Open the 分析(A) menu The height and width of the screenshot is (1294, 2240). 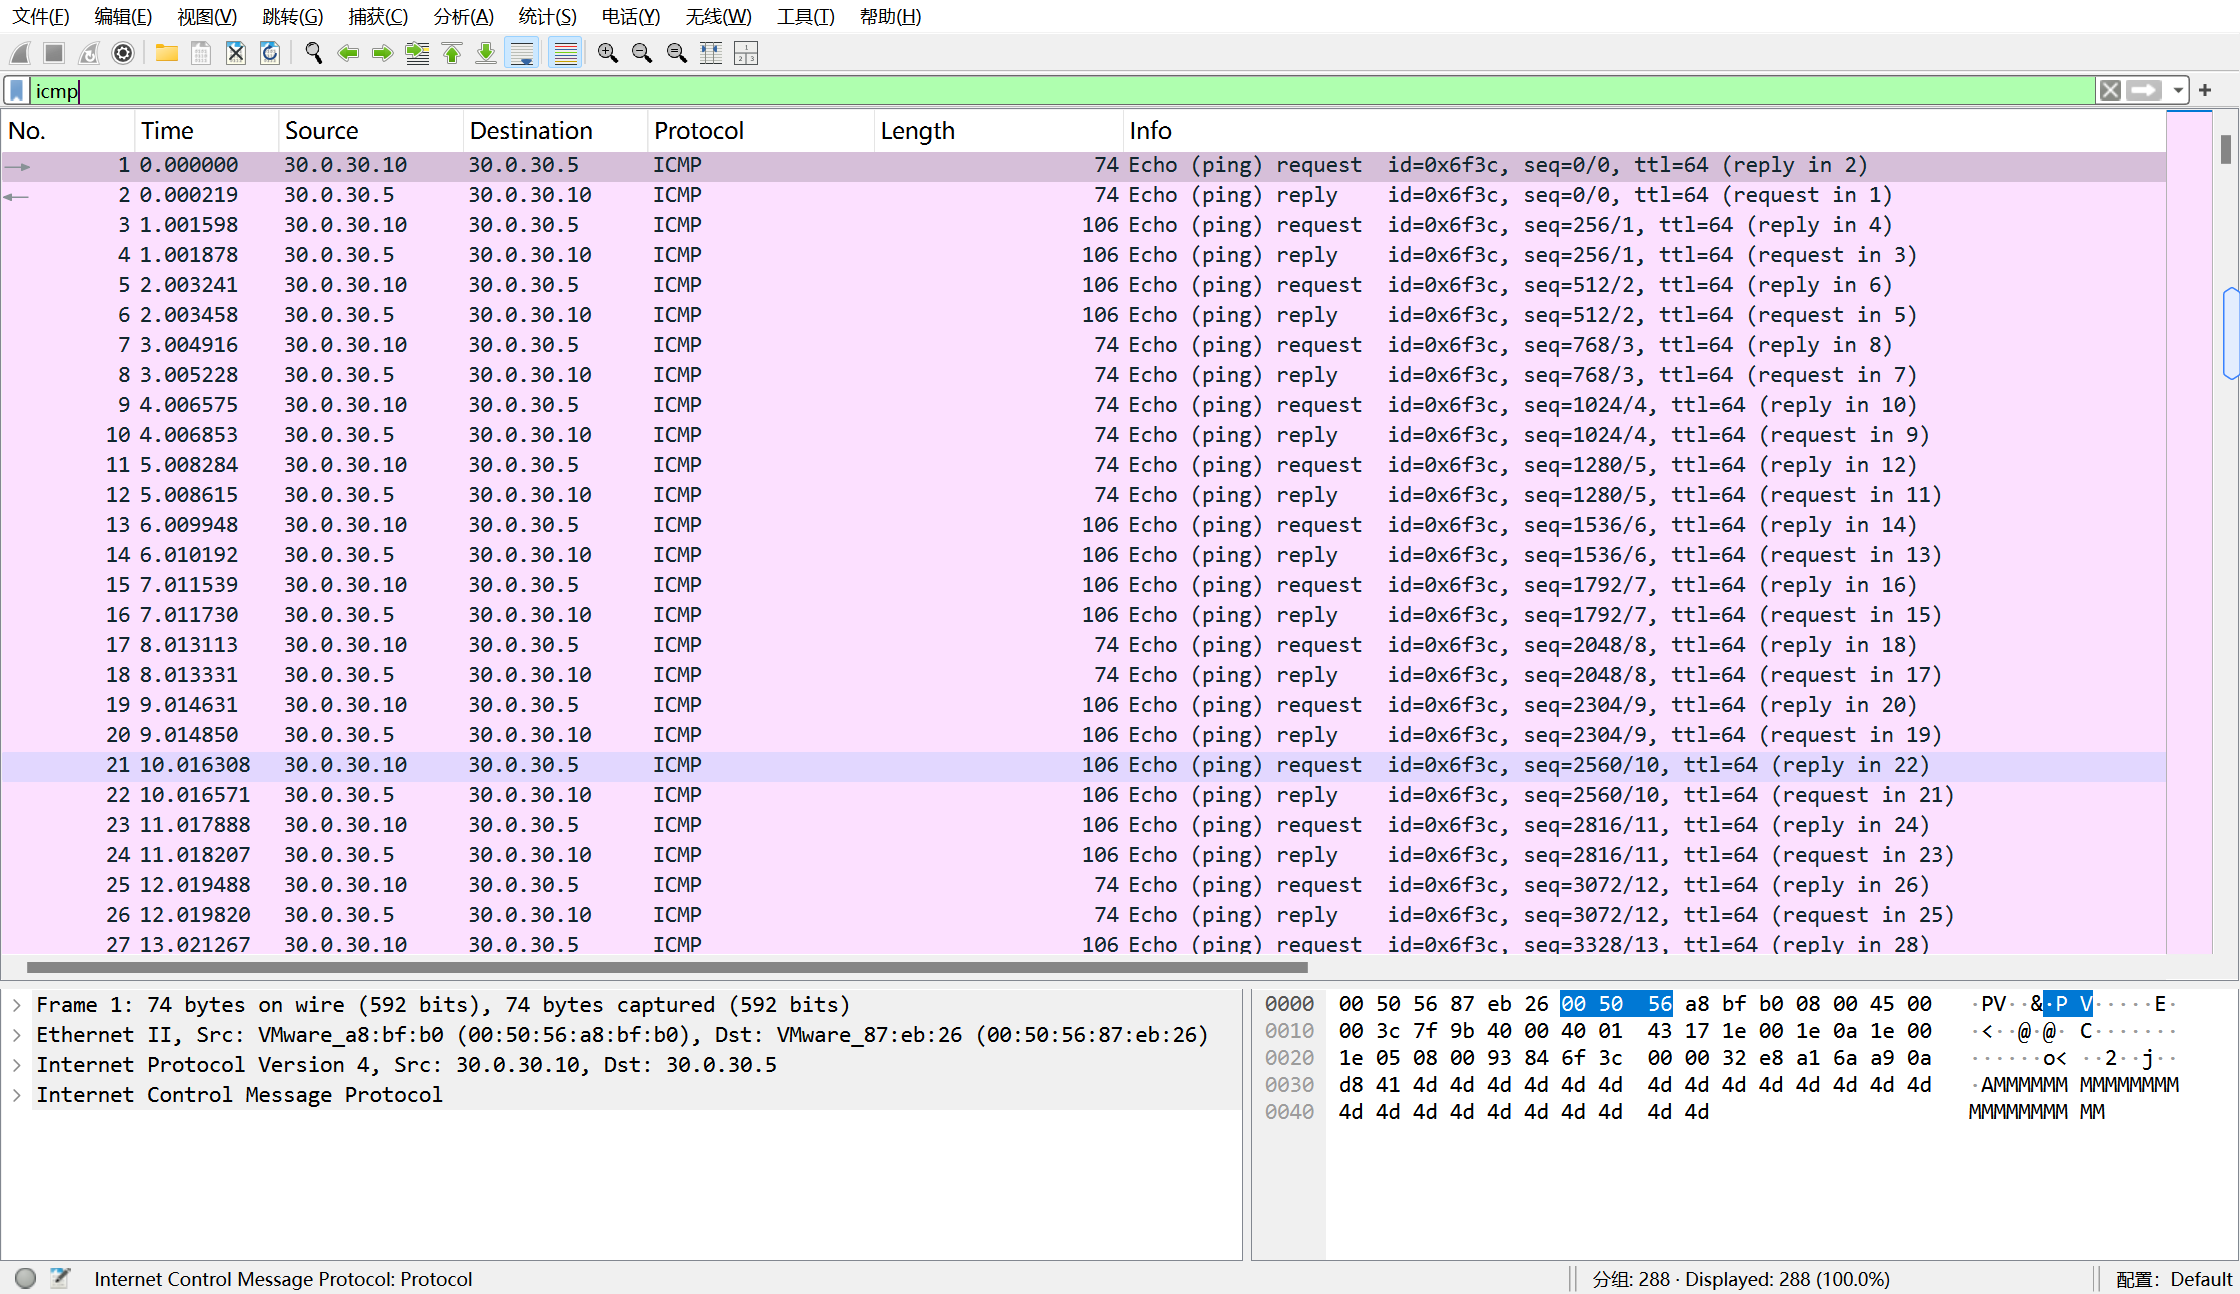(x=463, y=17)
